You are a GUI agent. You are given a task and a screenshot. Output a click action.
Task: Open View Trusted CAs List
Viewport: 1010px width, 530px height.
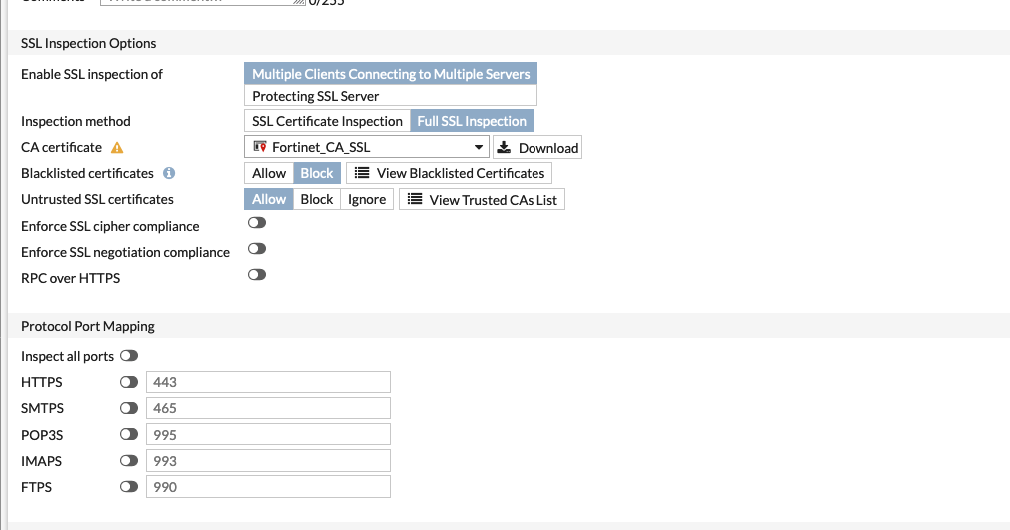[482, 200]
